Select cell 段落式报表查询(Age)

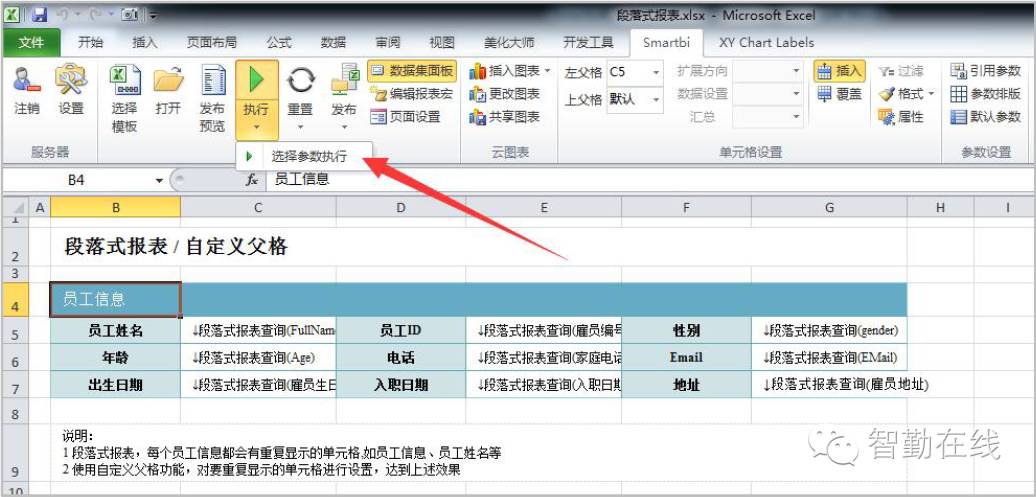[258, 358]
